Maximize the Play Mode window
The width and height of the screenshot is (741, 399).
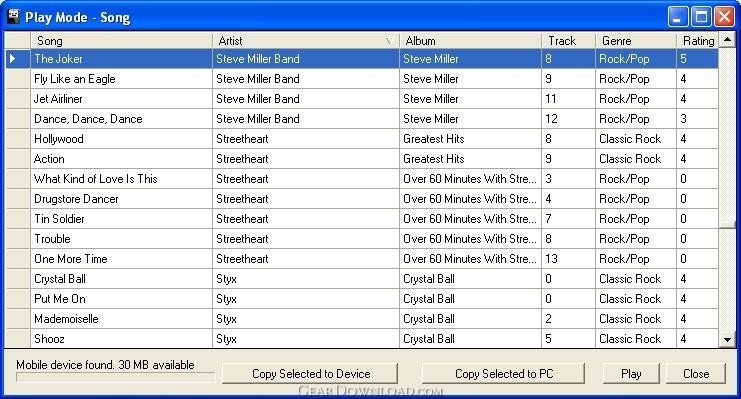click(701, 17)
